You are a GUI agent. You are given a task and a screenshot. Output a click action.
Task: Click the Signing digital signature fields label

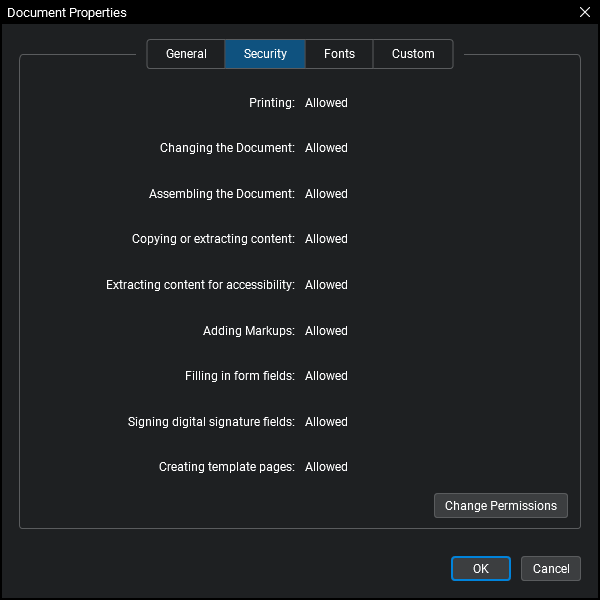tap(211, 422)
